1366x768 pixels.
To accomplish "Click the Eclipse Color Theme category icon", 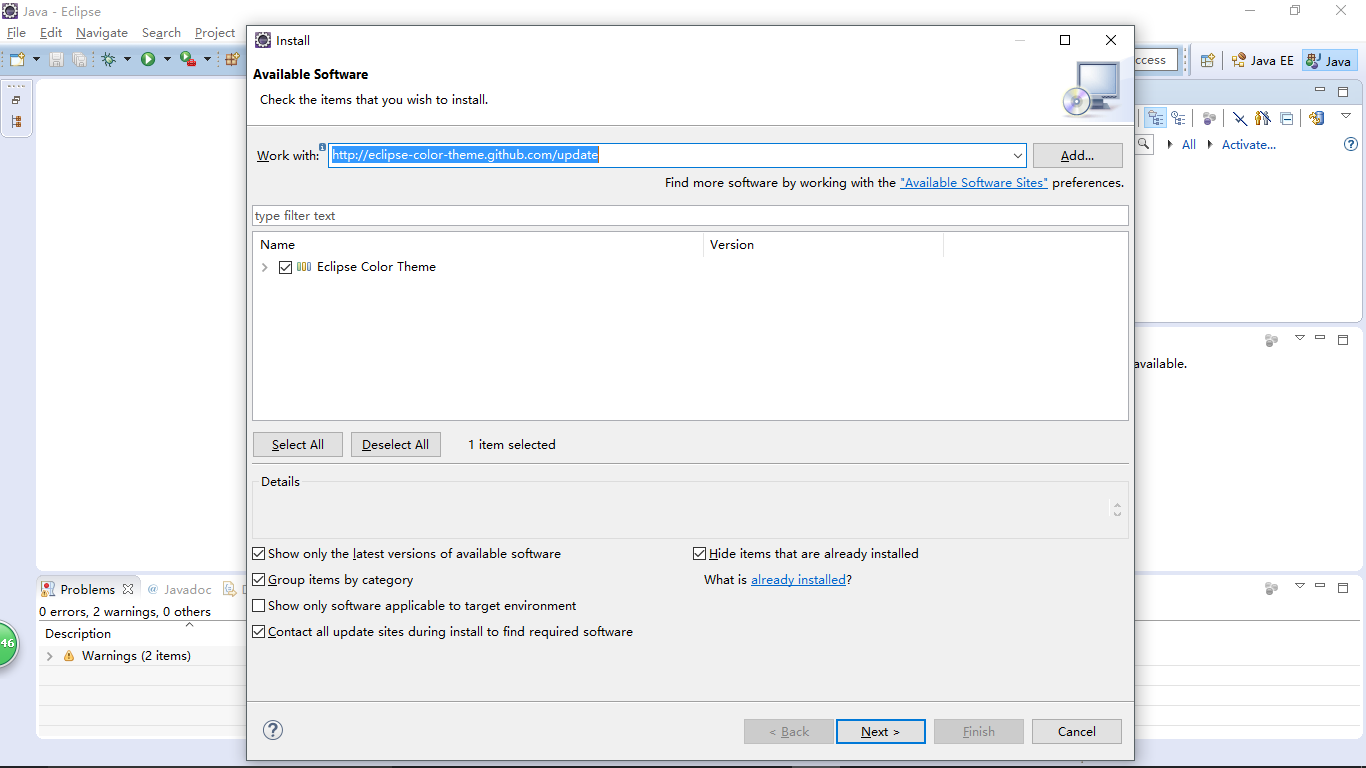I will 304,267.
